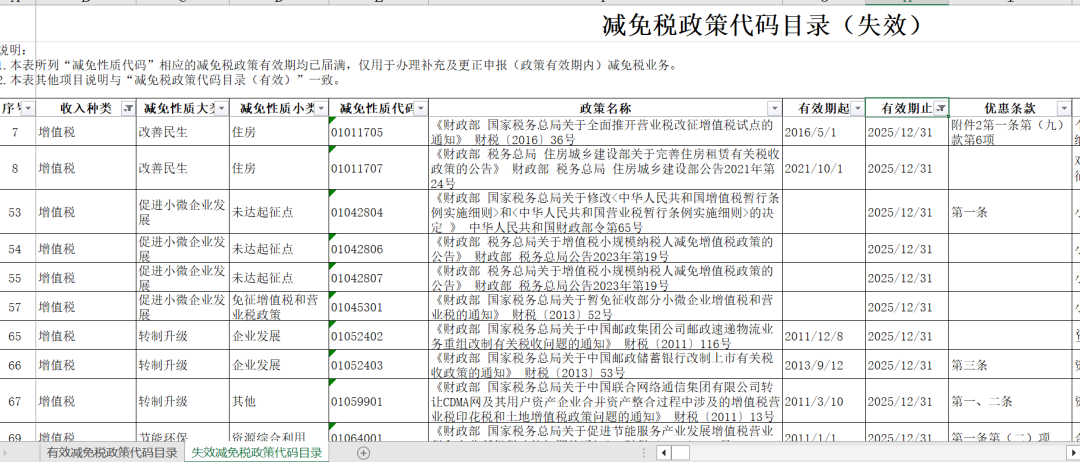Select row header 53

tap(14, 212)
